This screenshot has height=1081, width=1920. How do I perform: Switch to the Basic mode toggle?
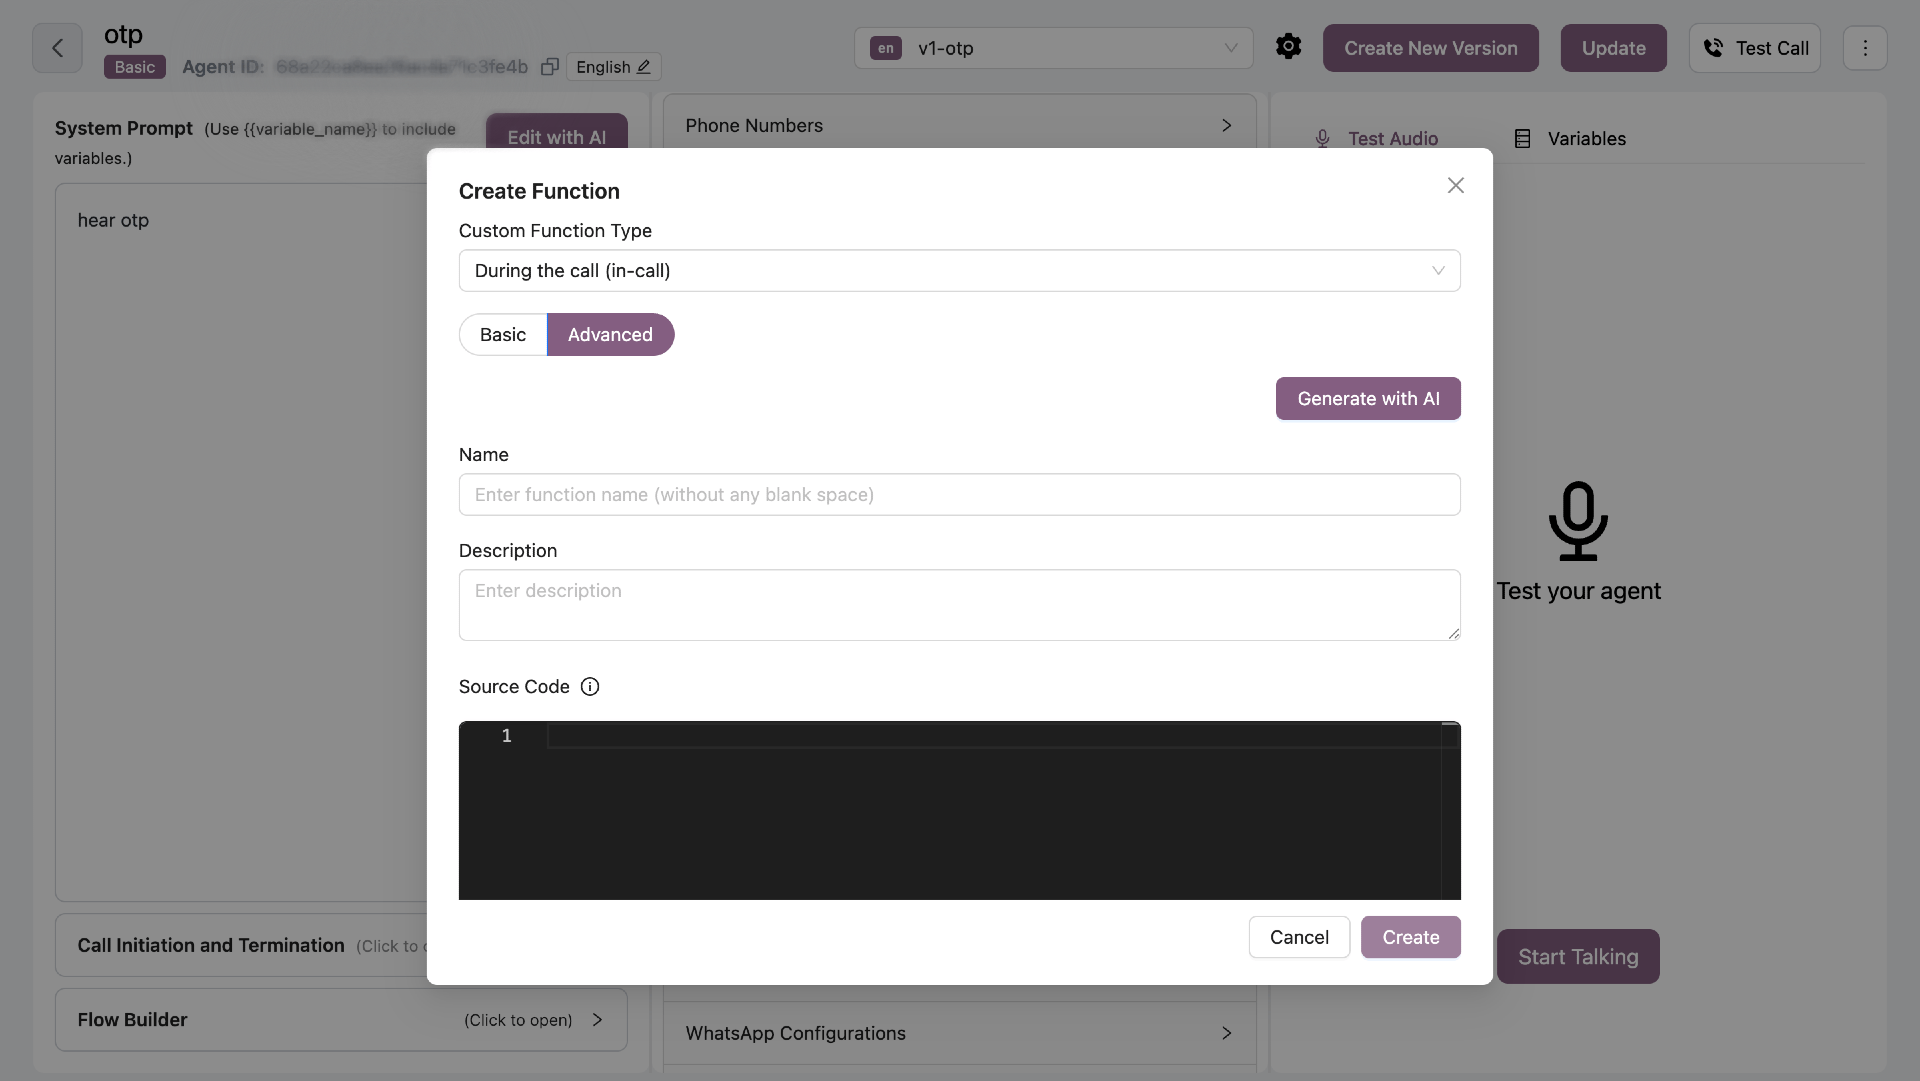[503, 335]
